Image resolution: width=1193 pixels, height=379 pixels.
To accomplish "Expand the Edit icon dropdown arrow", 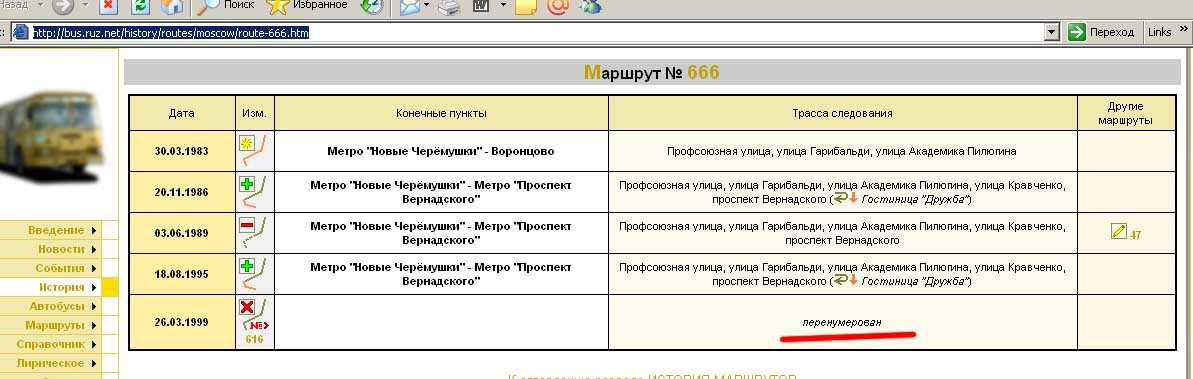I will tap(503, 6).
